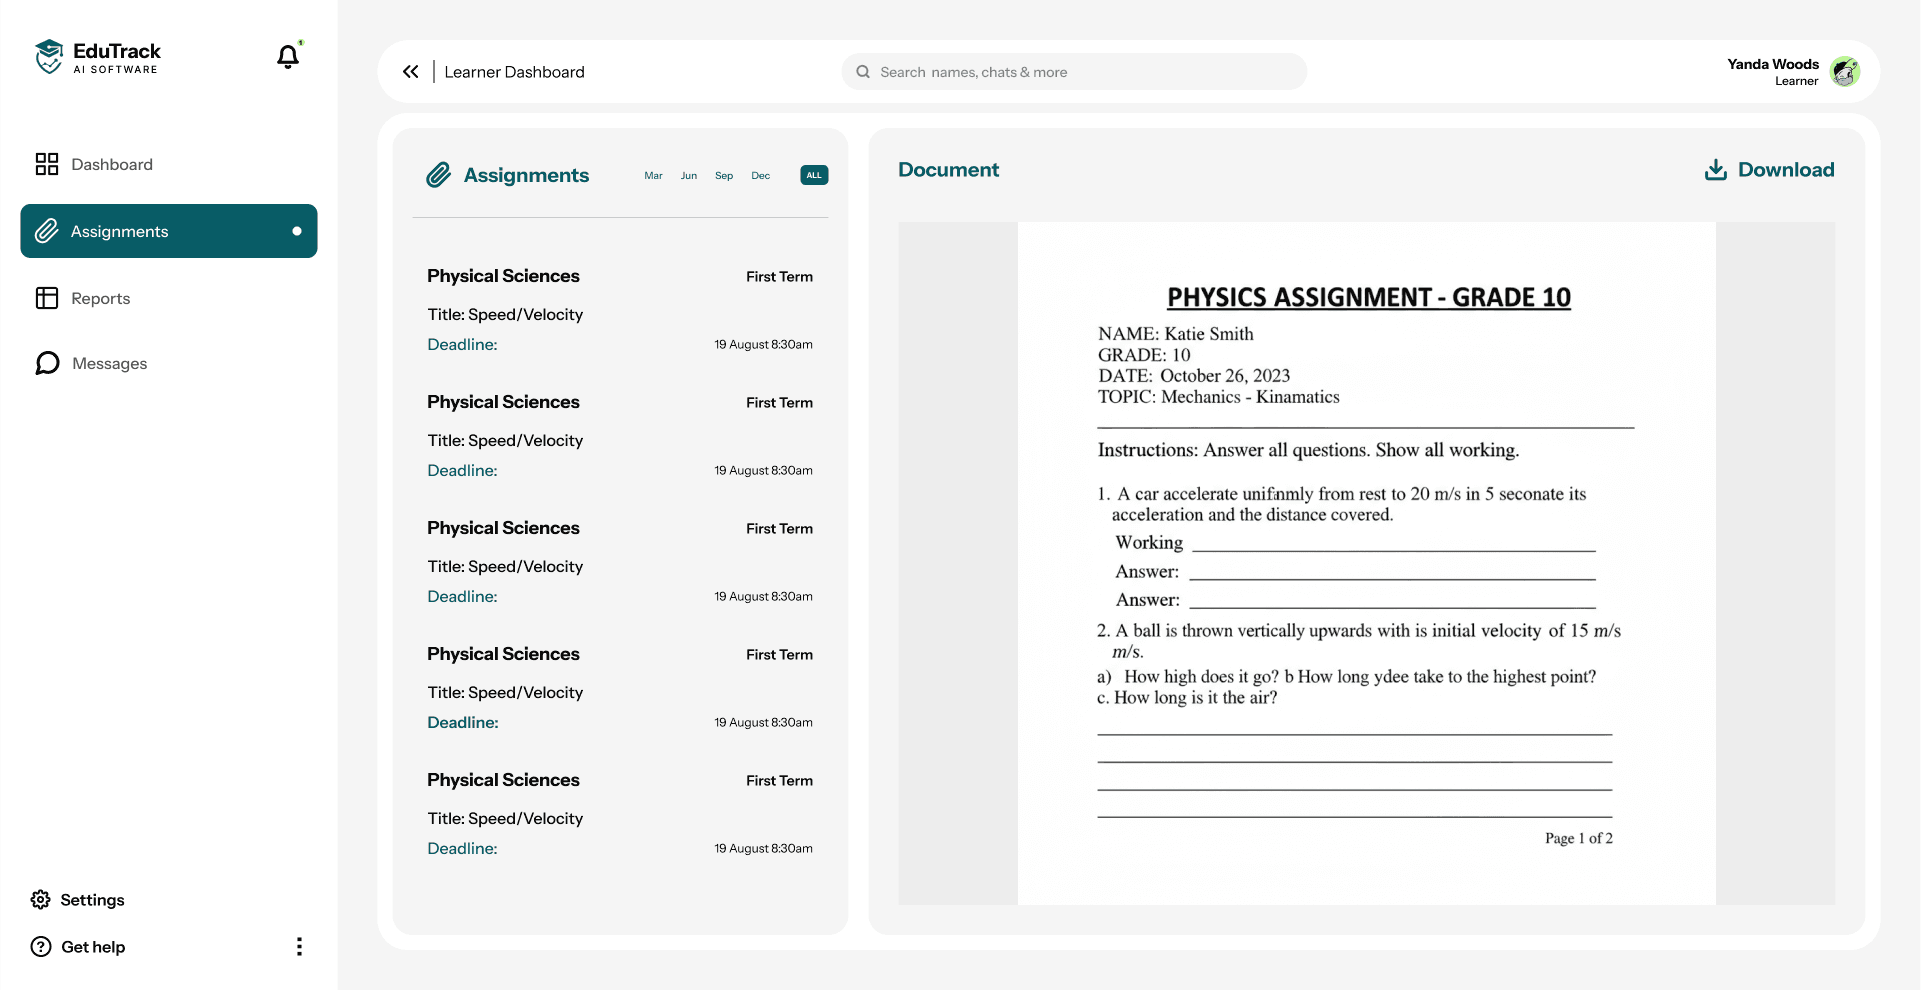Image resolution: width=1921 pixels, height=990 pixels.
Task: Click the search magnifier icon
Action: [x=863, y=71]
